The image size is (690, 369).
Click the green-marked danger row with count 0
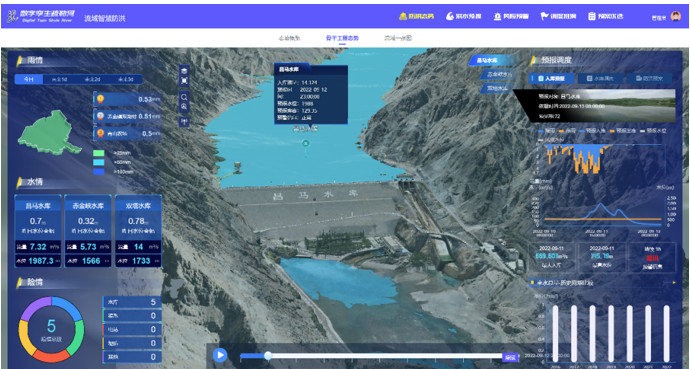132,316
